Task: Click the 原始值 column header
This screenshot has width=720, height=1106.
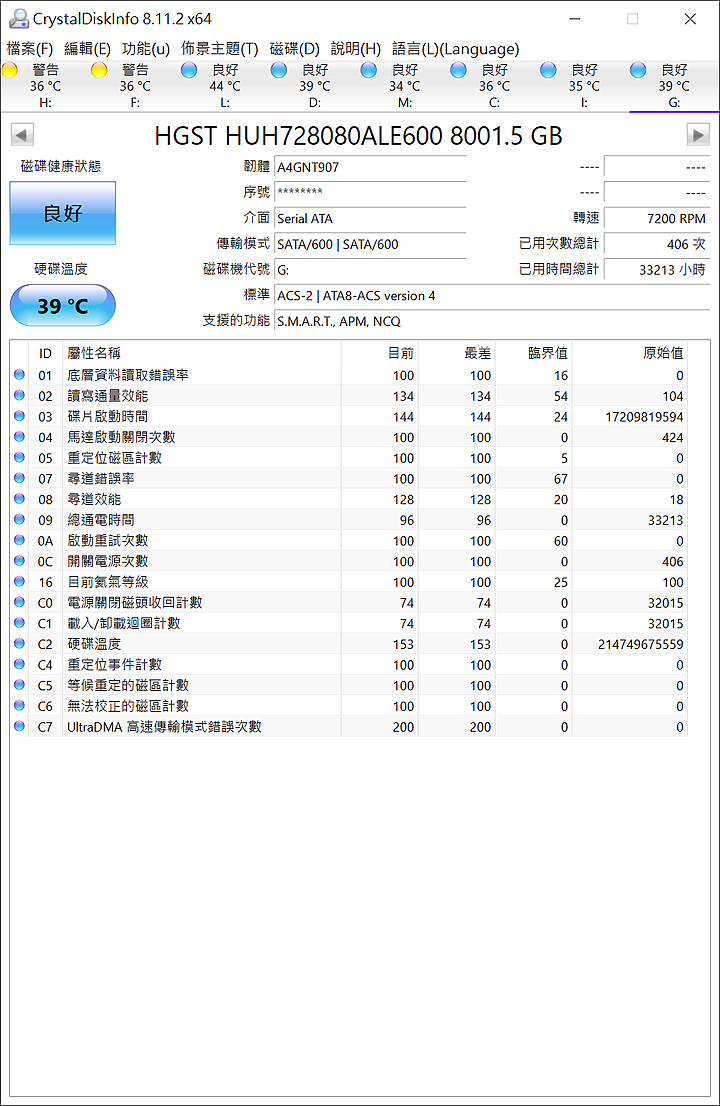Action: click(x=630, y=353)
